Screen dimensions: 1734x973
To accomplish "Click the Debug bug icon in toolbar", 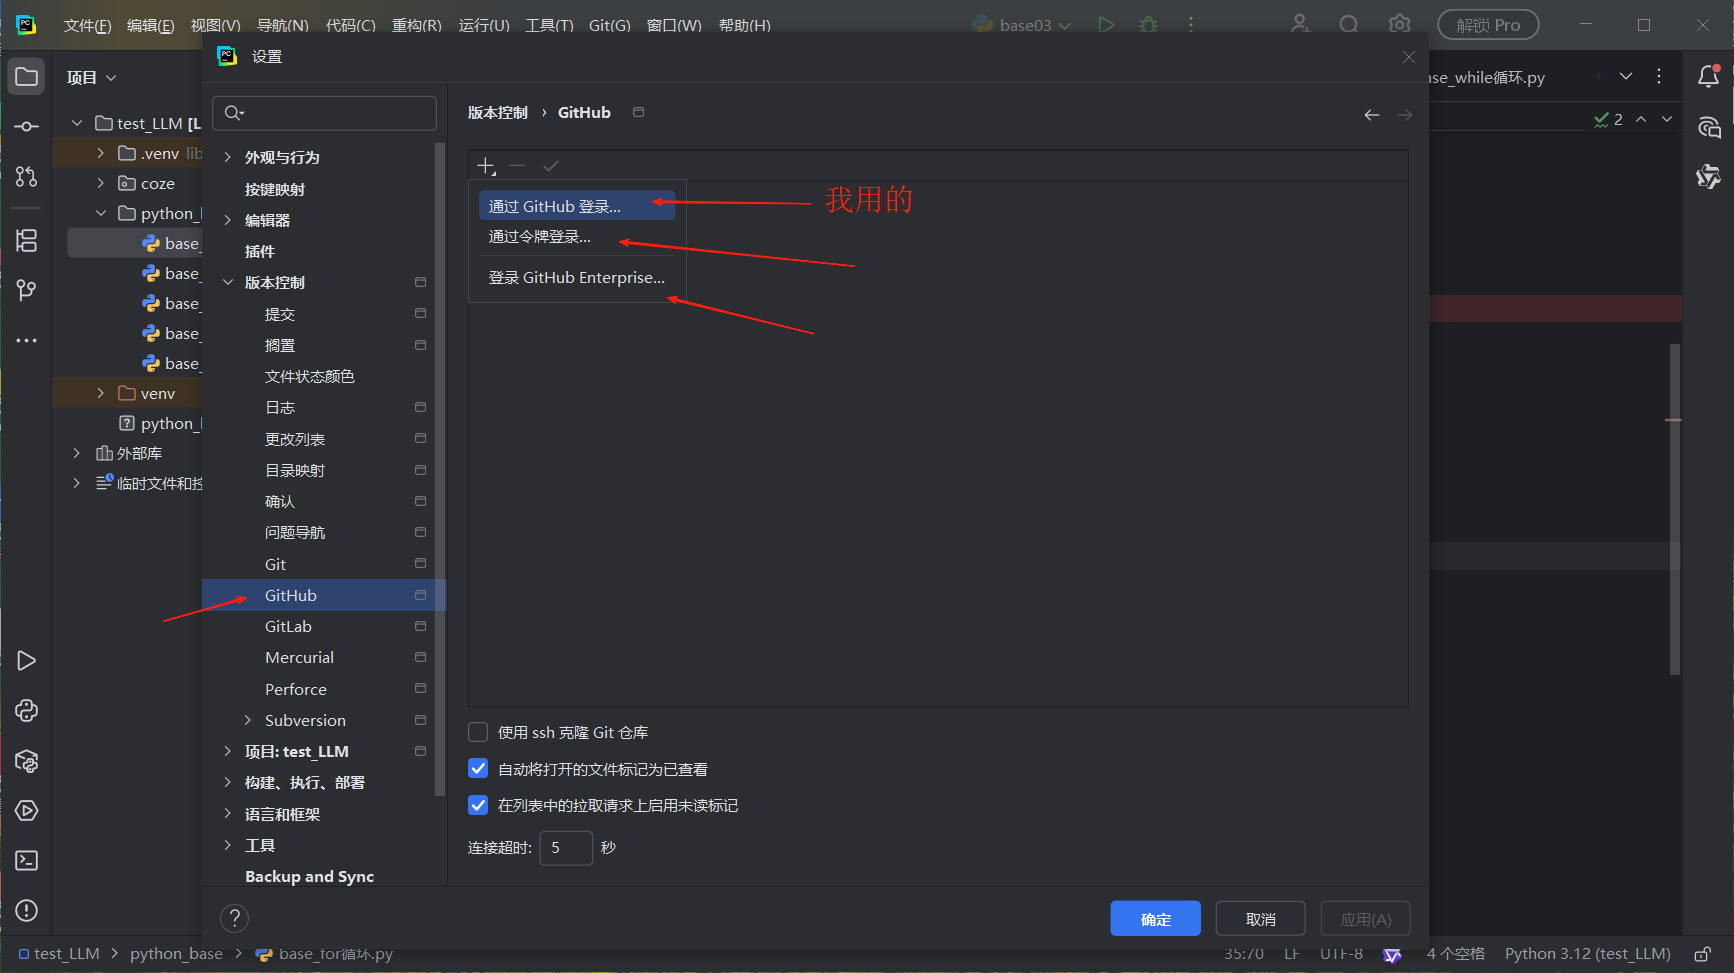I will [x=1149, y=25].
